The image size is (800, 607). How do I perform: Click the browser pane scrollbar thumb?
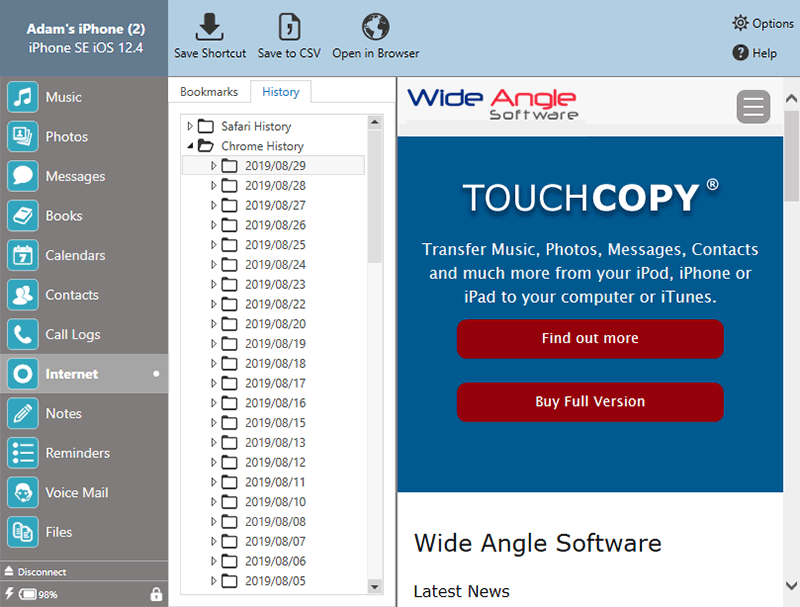pos(791,157)
